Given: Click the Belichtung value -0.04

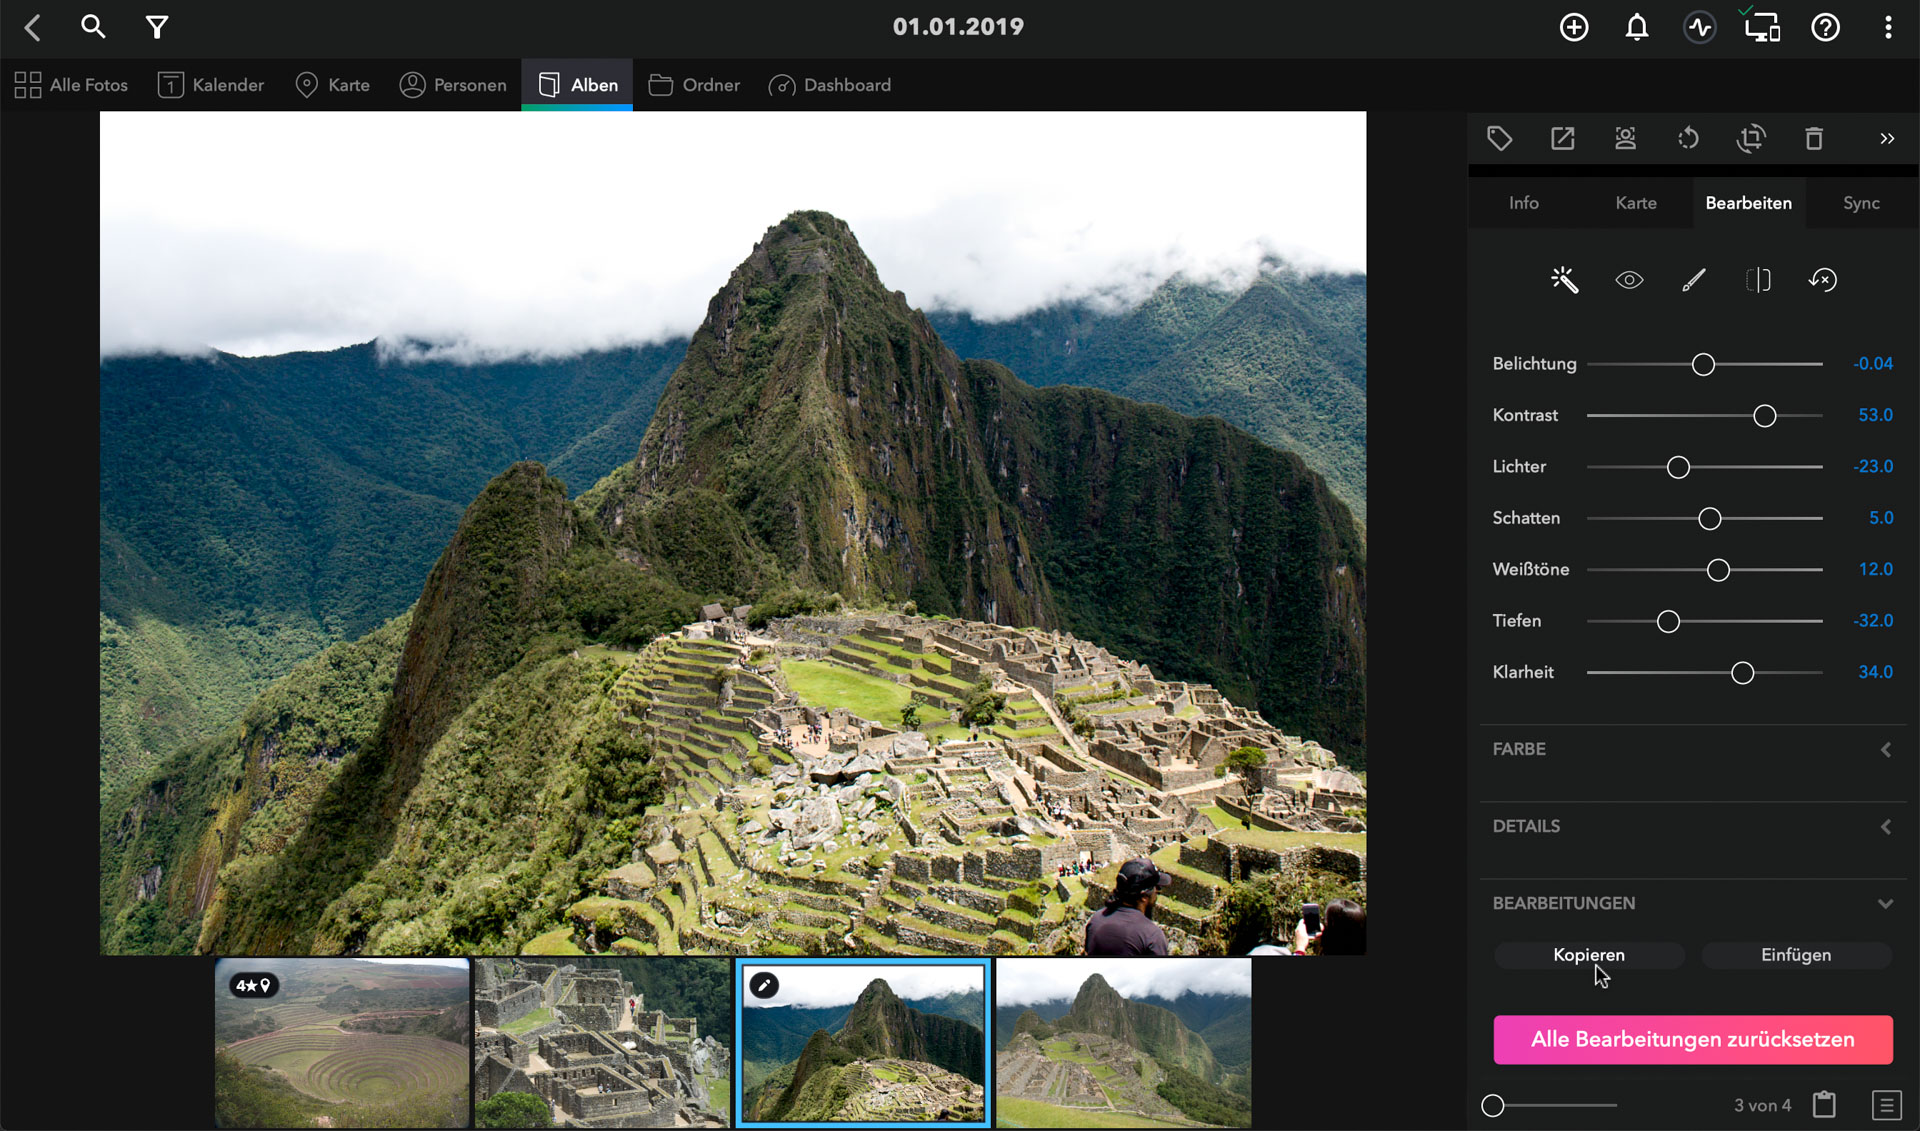Looking at the screenshot, I should pyautogui.click(x=1872, y=364).
